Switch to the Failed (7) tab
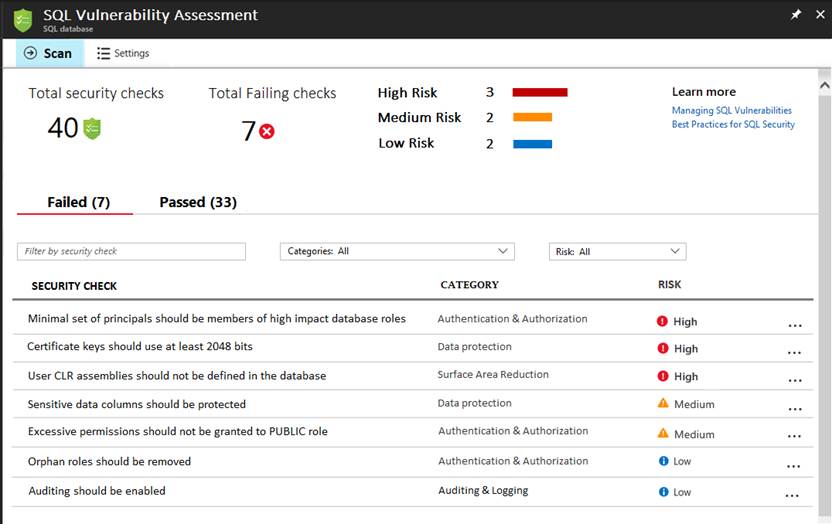The height and width of the screenshot is (524, 832). click(79, 202)
